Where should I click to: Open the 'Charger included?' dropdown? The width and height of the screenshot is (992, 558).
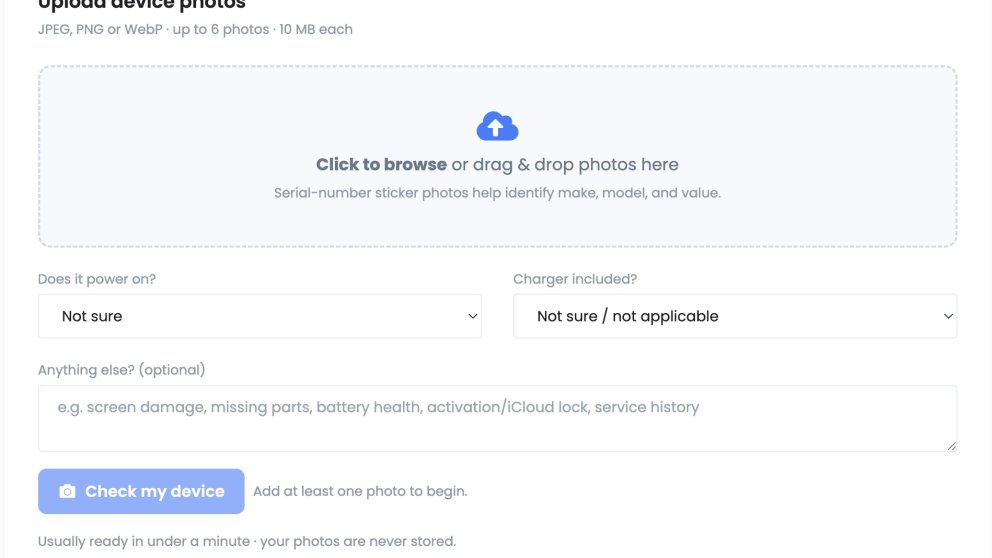click(735, 316)
